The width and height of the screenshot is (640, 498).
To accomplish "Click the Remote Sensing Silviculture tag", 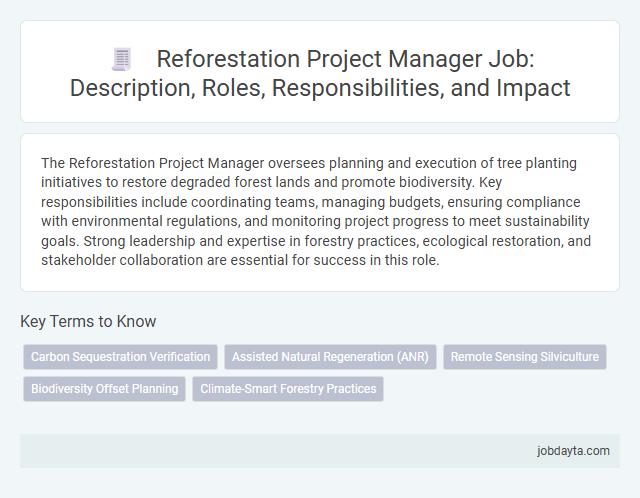I will 524,357.
